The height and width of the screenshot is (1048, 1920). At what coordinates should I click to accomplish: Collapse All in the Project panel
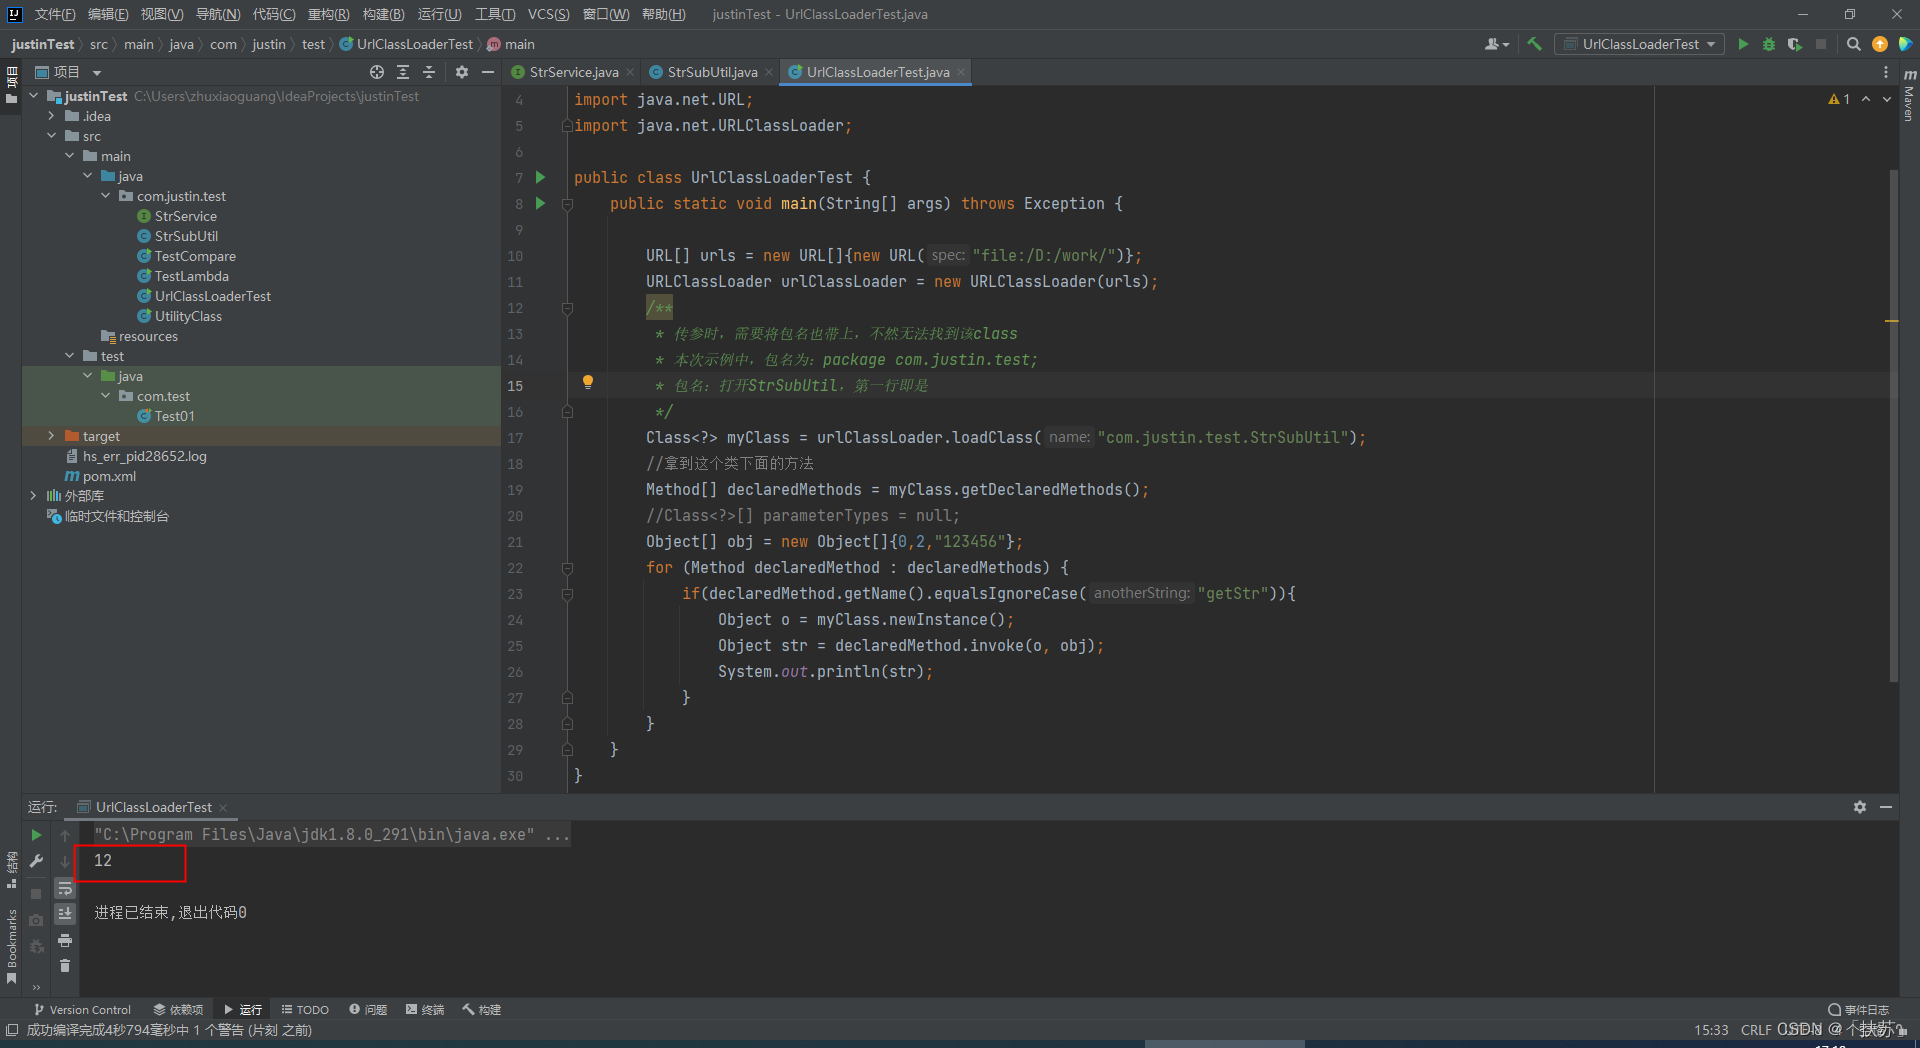(x=429, y=72)
